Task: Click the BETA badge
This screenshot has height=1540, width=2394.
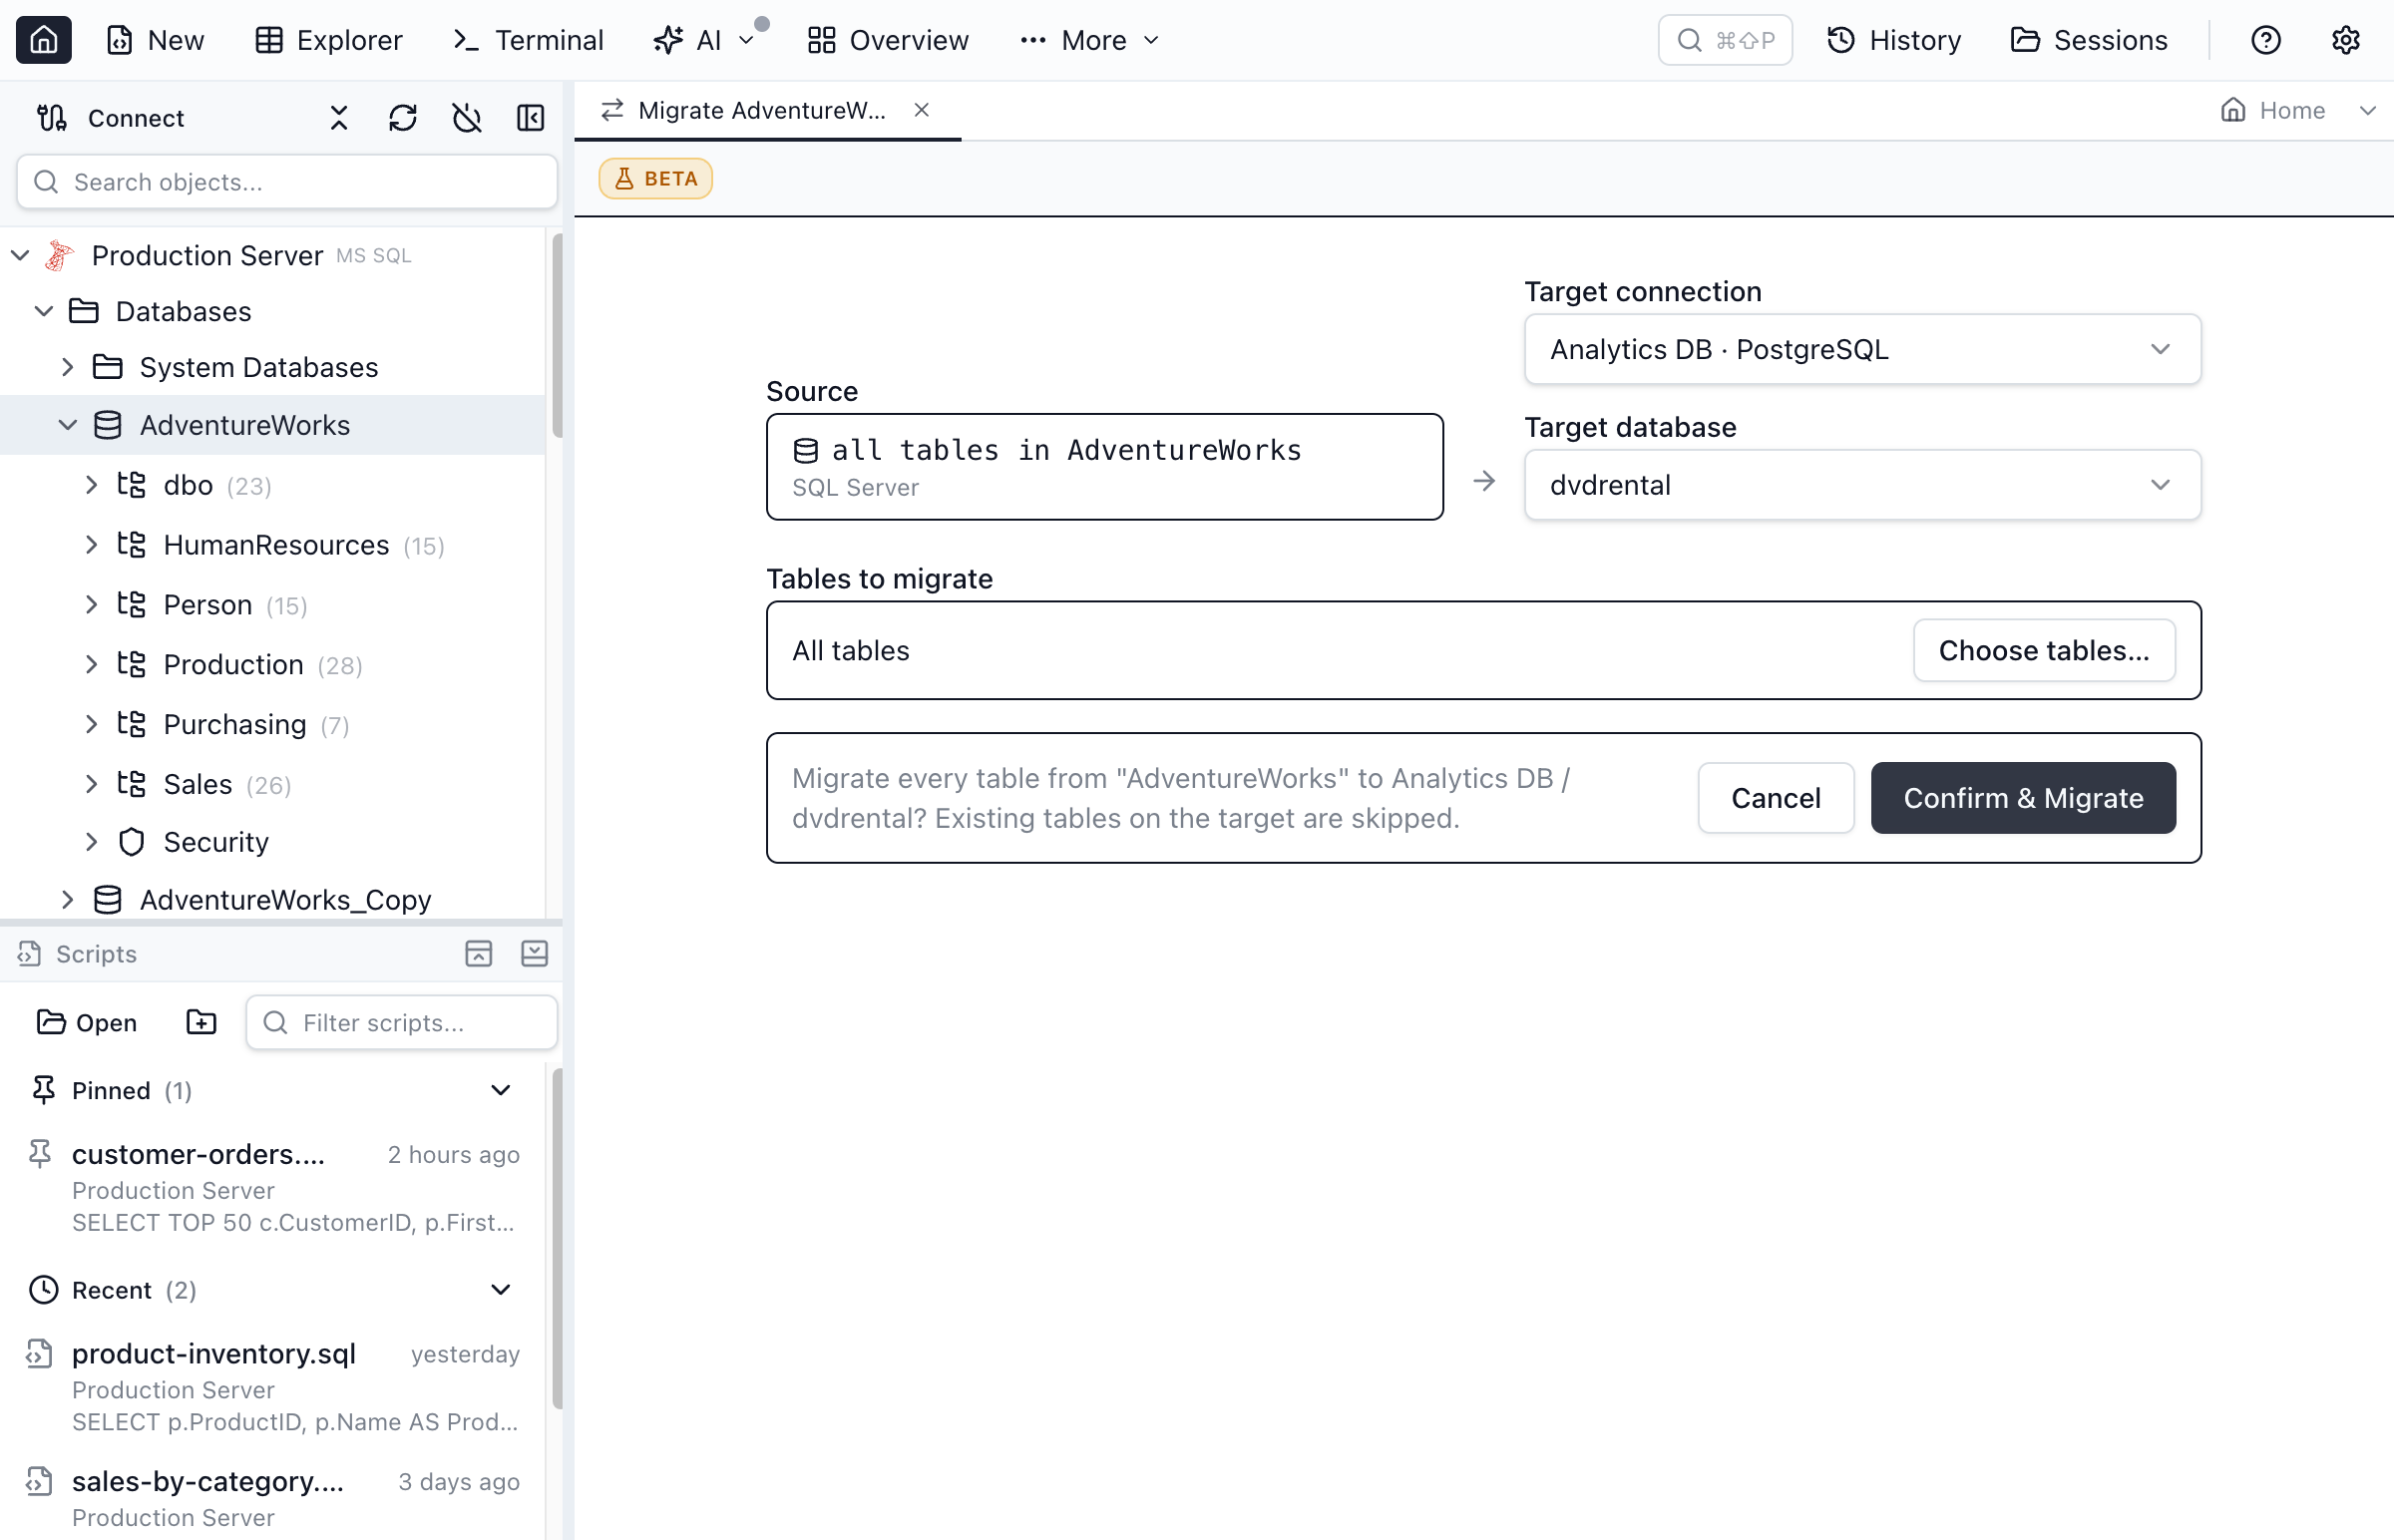Action: coord(656,179)
